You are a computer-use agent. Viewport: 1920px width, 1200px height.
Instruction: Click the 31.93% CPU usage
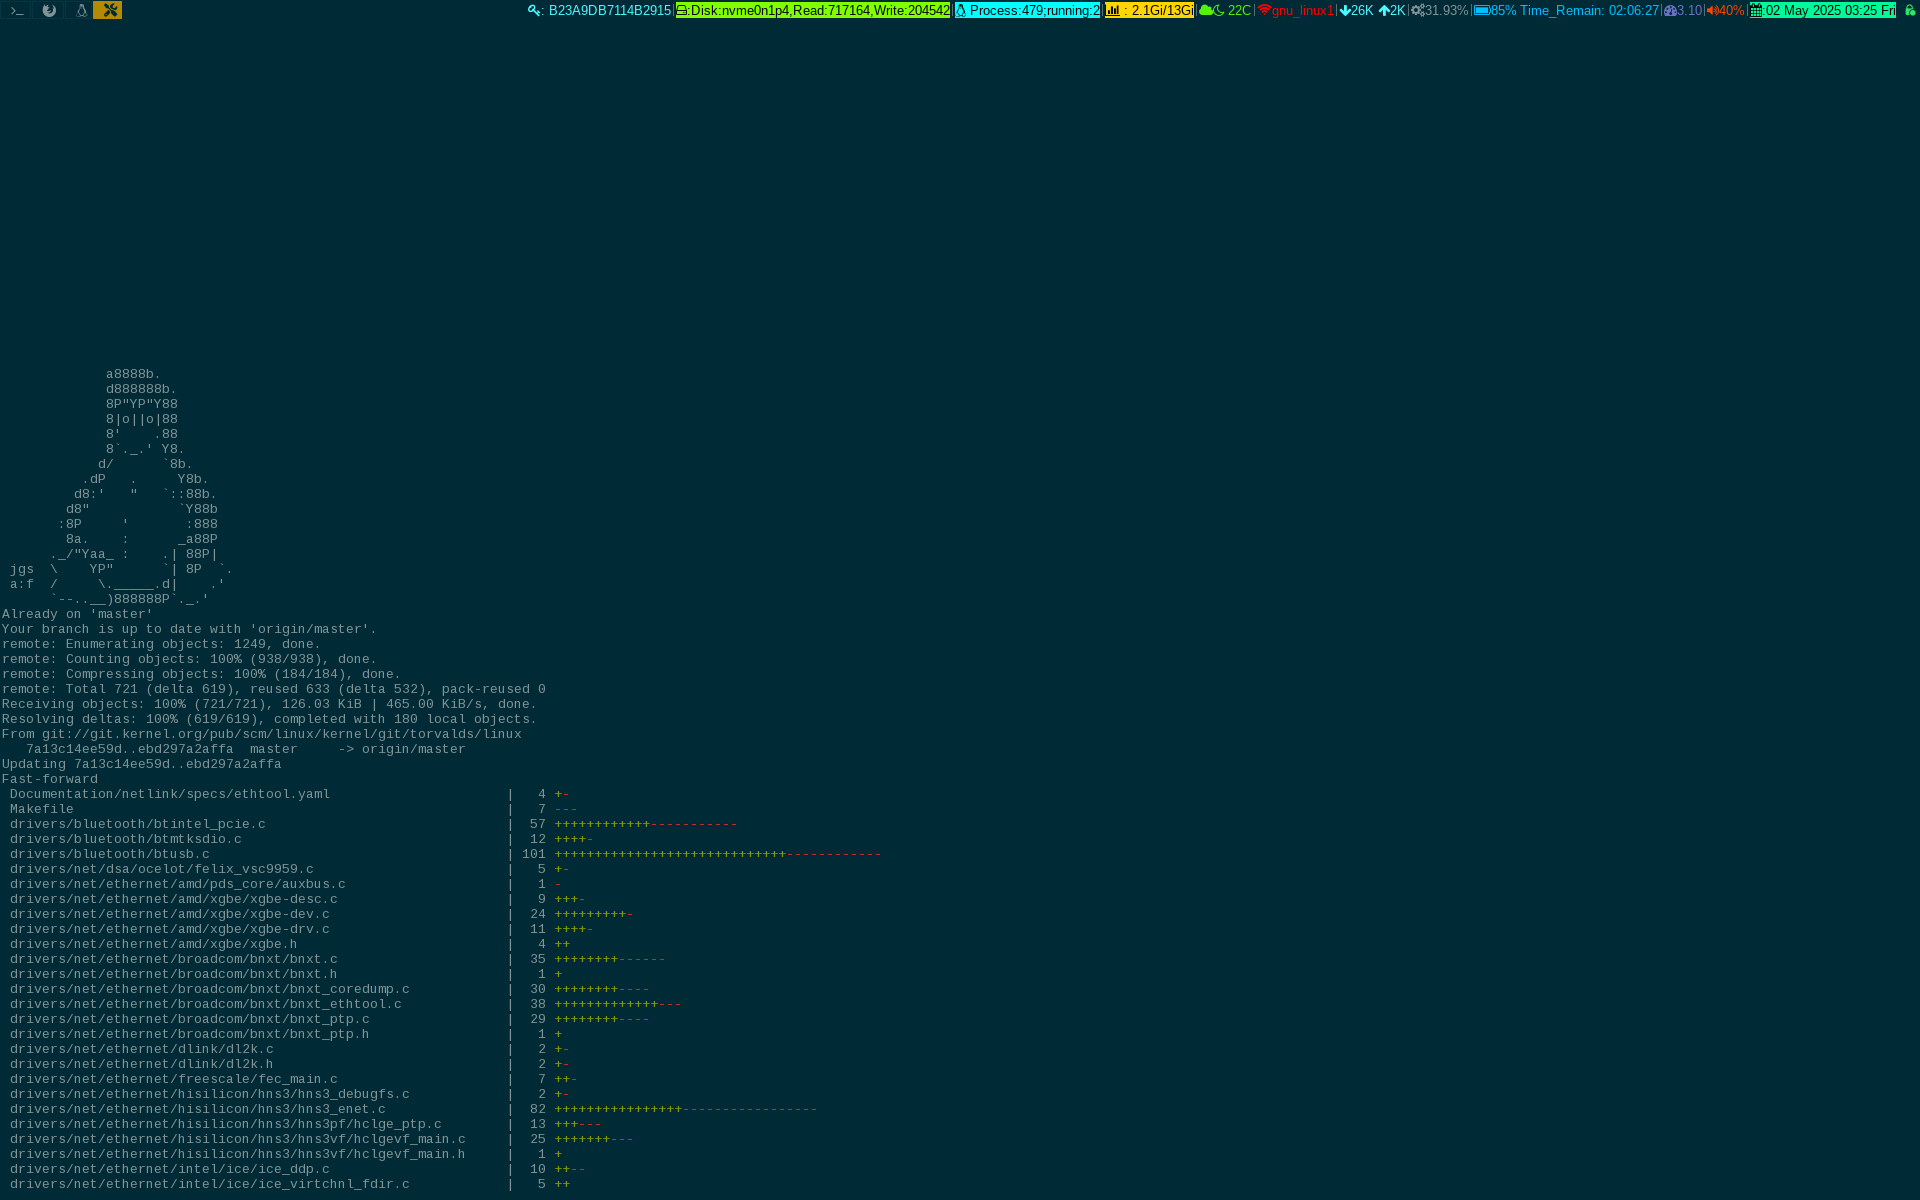1446,10
